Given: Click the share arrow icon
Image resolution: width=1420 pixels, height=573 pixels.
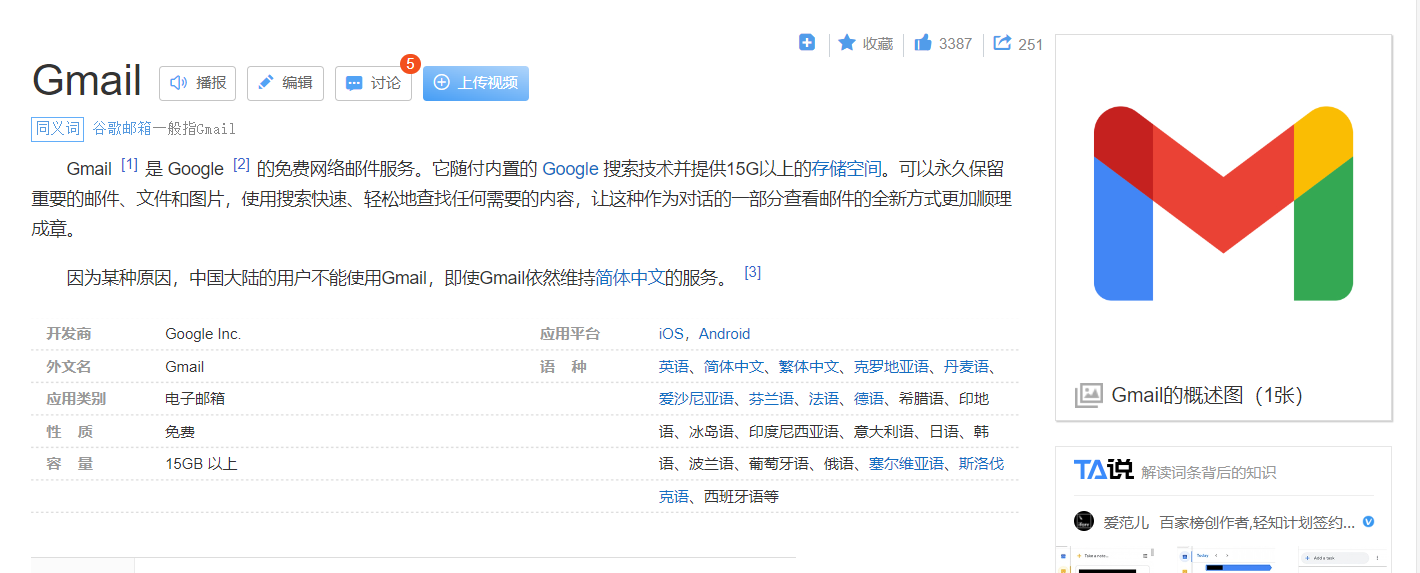Looking at the screenshot, I should pos(1002,43).
